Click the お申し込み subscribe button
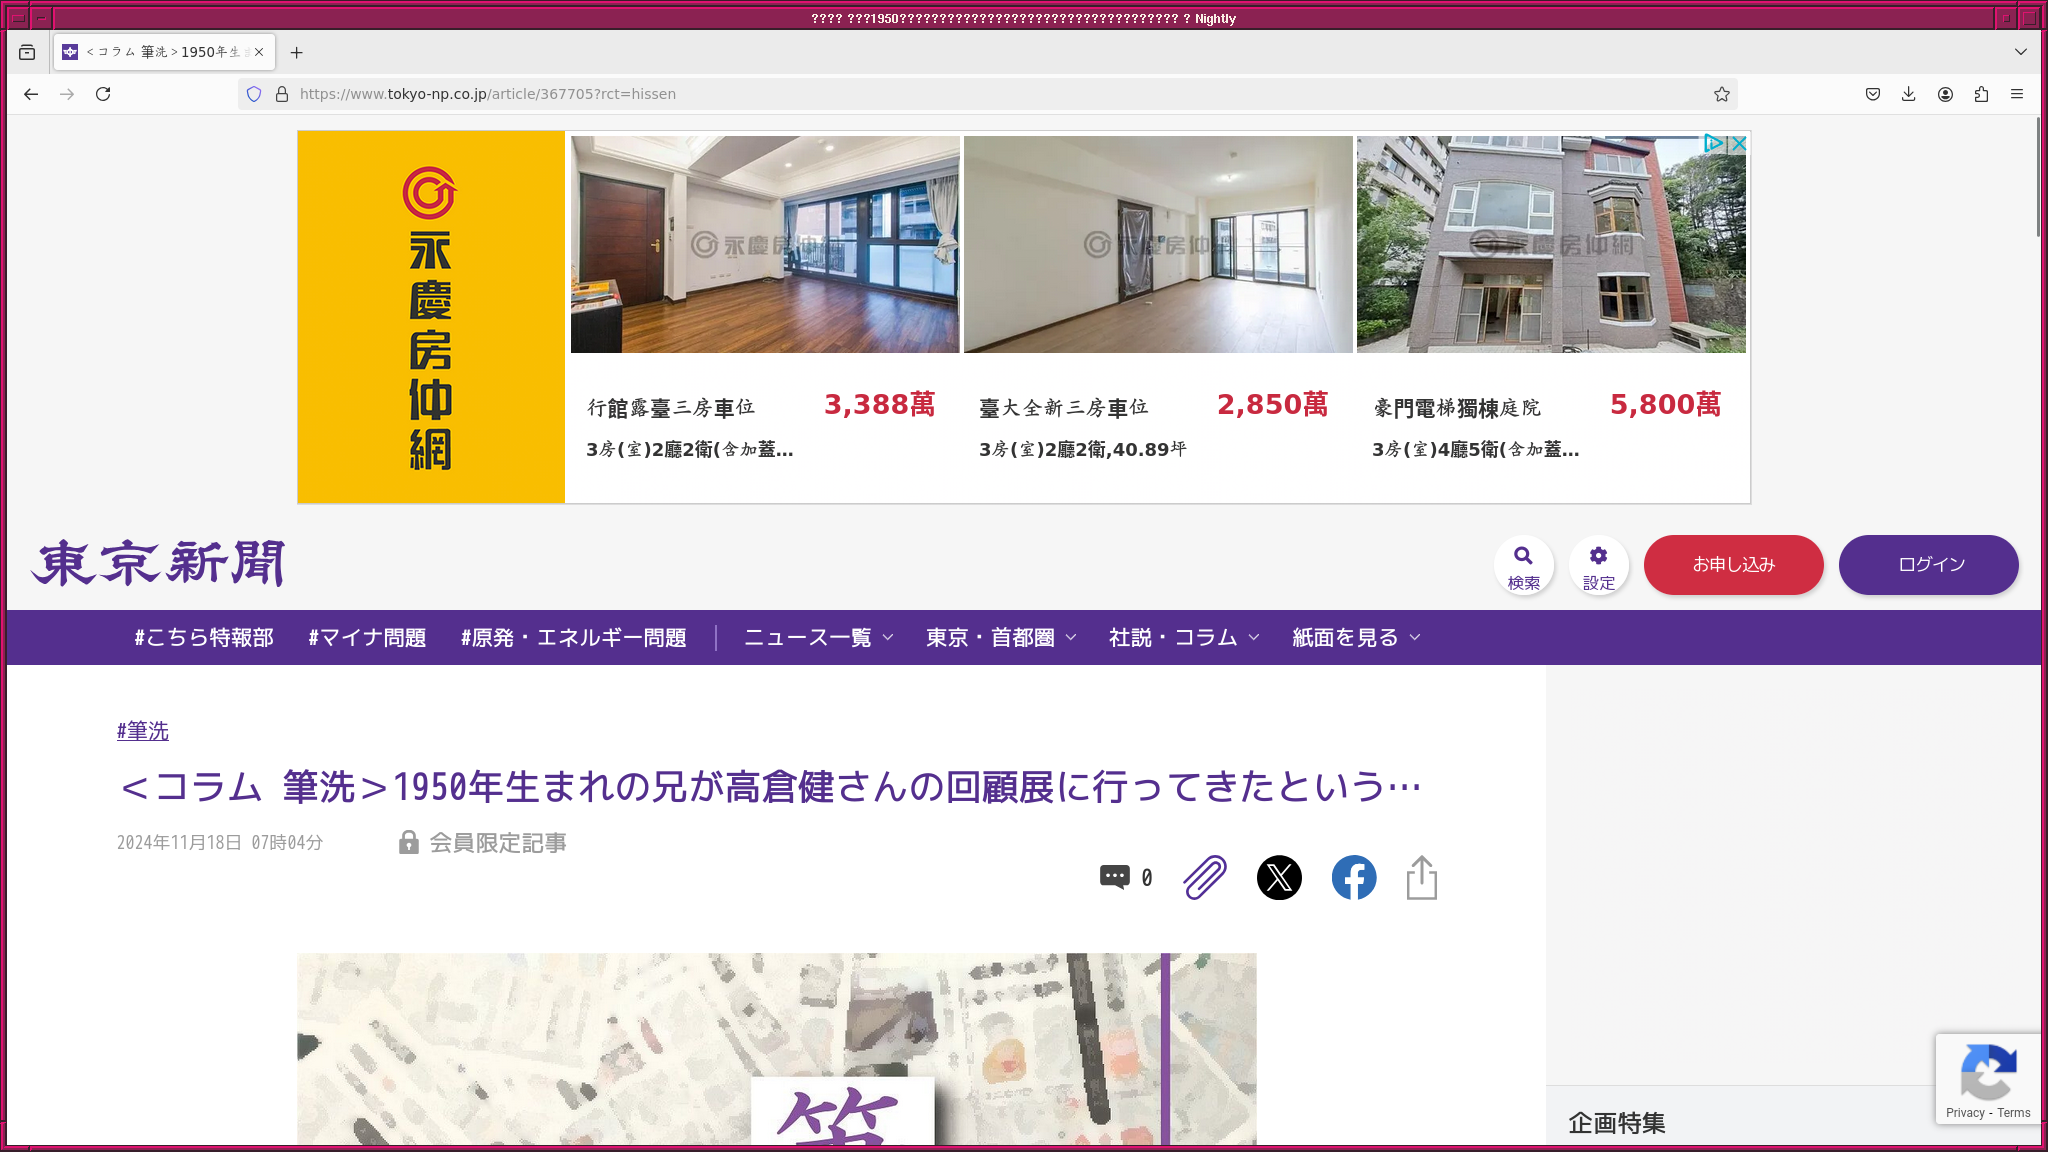 click(1733, 565)
